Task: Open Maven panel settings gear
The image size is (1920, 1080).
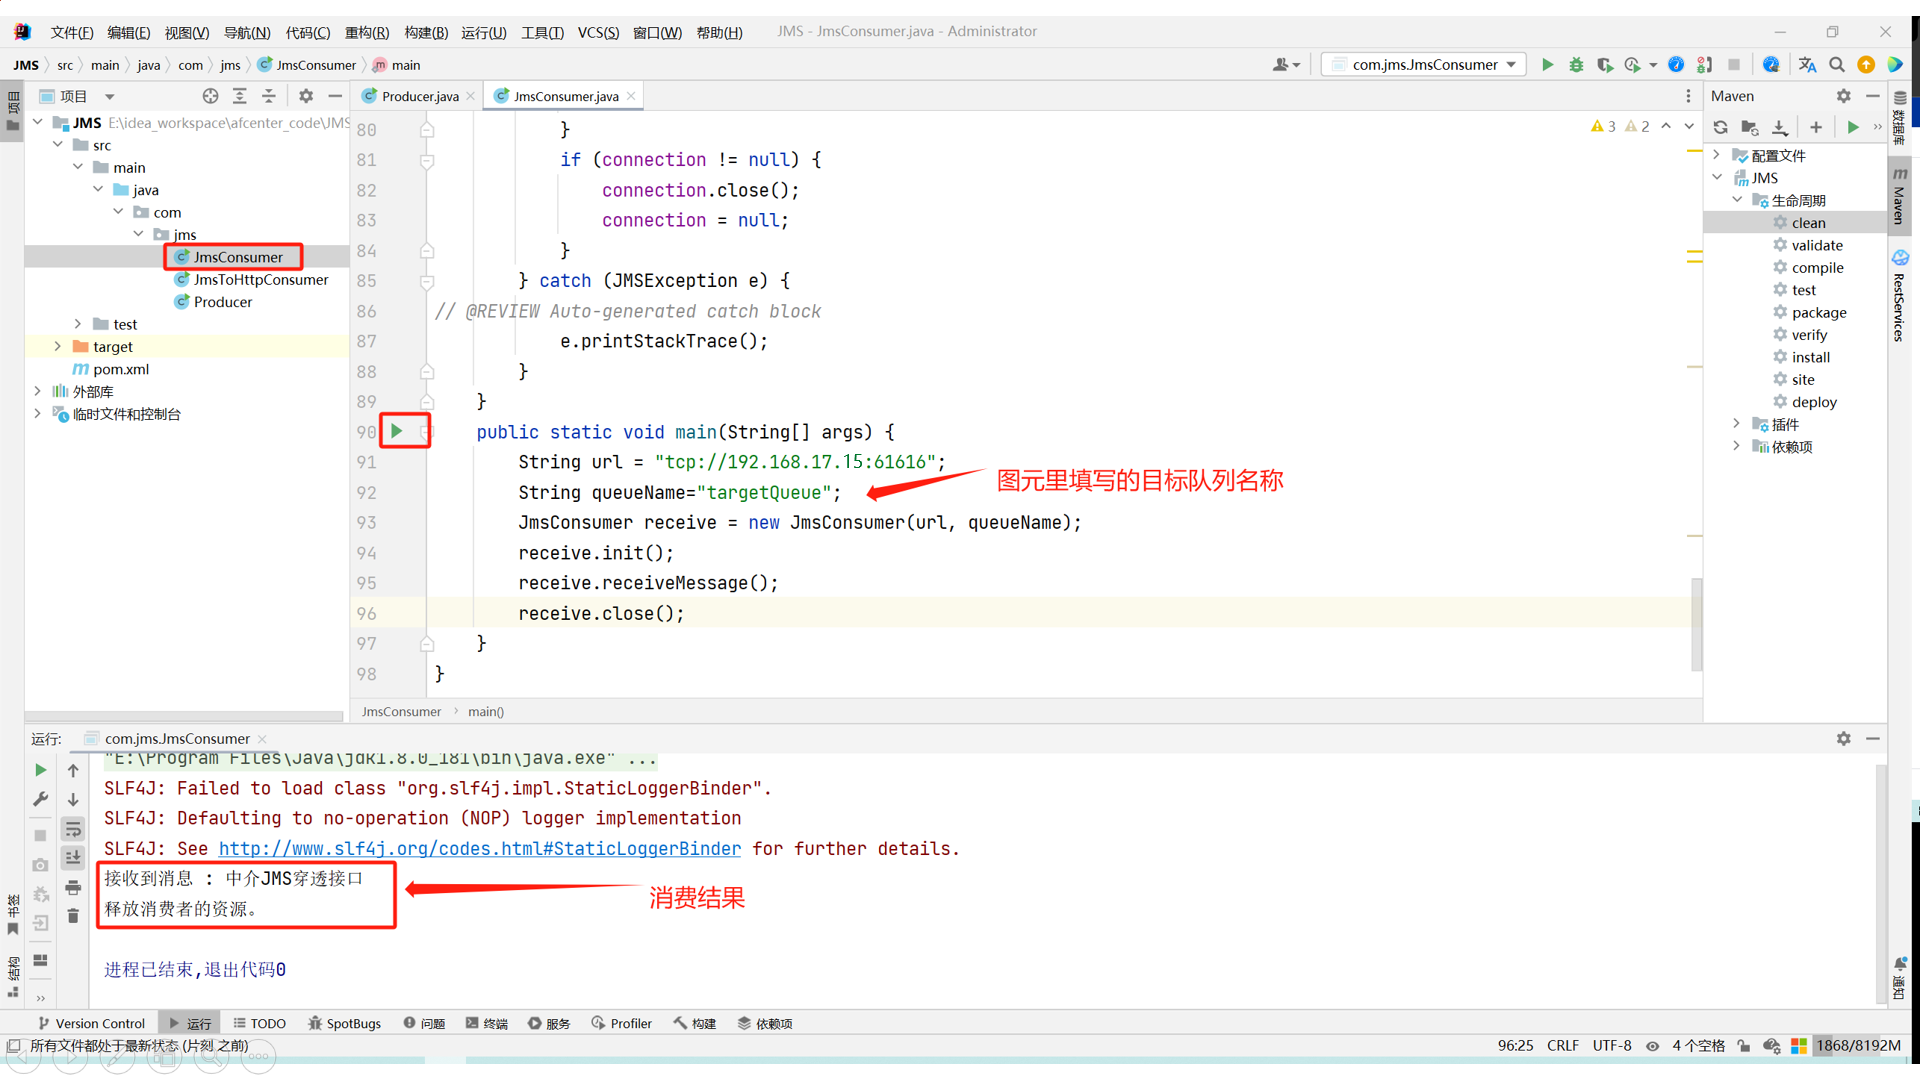Action: click(x=1843, y=96)
